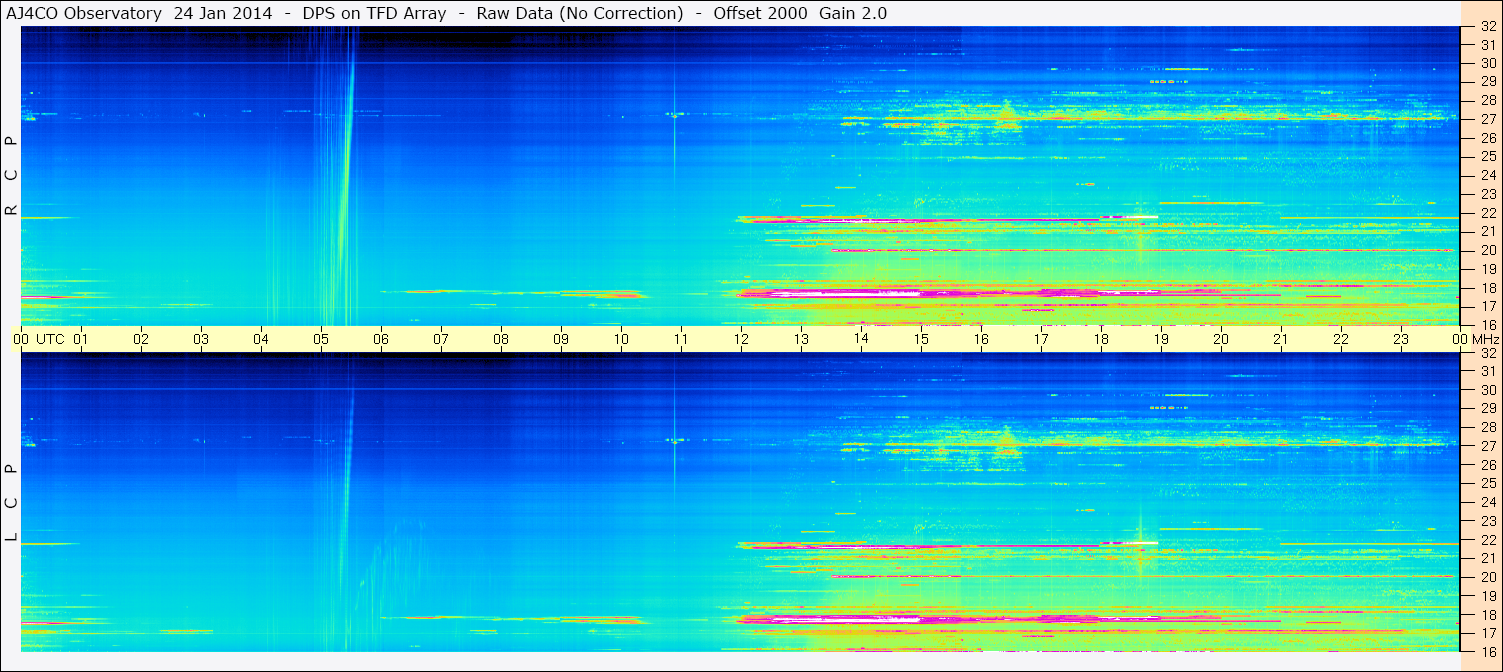Select the 23 hour tick on the time axis
Viewport: 1503px width, 672px height.
click(x=1401, y=340)
